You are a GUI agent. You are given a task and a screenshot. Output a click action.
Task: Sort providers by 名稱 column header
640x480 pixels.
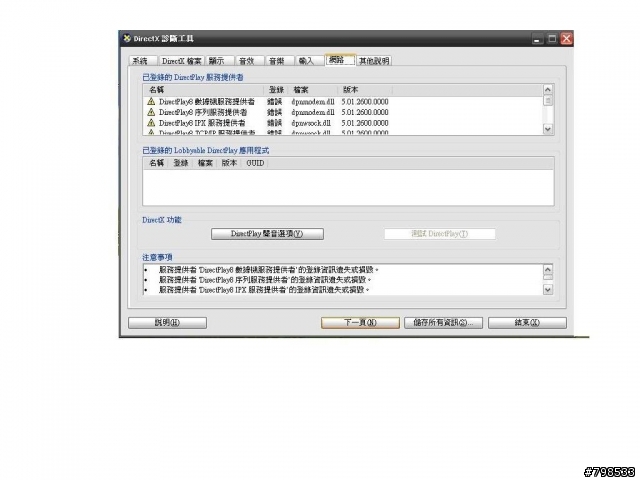(x=203, y=90)
